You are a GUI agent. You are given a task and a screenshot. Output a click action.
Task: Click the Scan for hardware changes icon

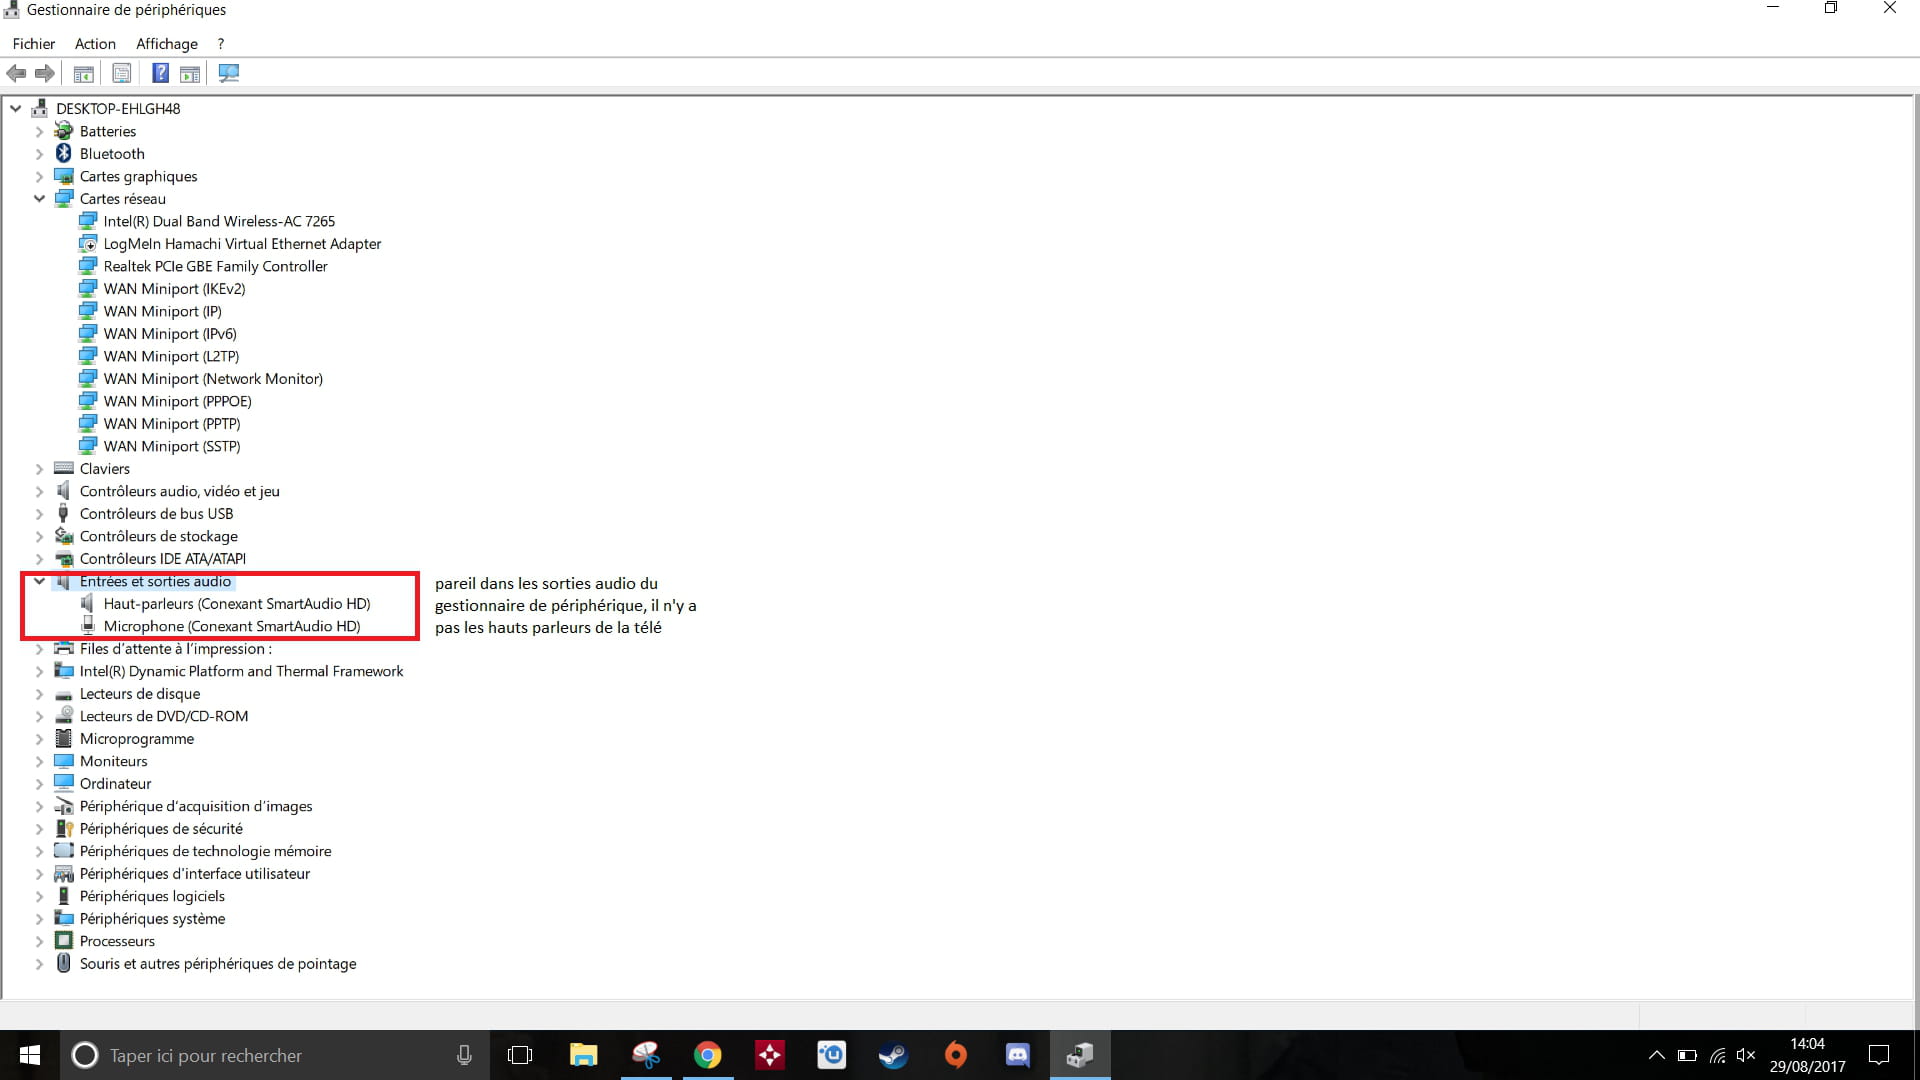point(229,73)
